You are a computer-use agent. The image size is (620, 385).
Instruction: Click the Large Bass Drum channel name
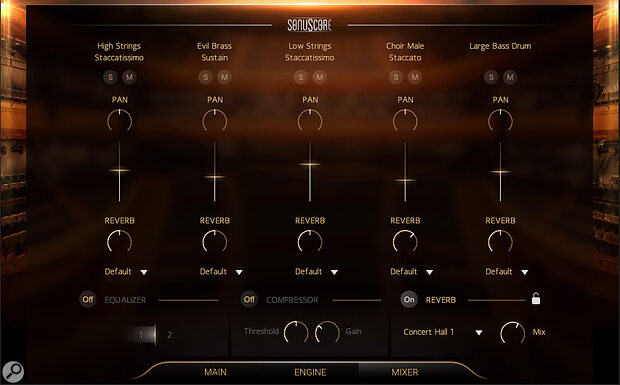pos(500,46)
